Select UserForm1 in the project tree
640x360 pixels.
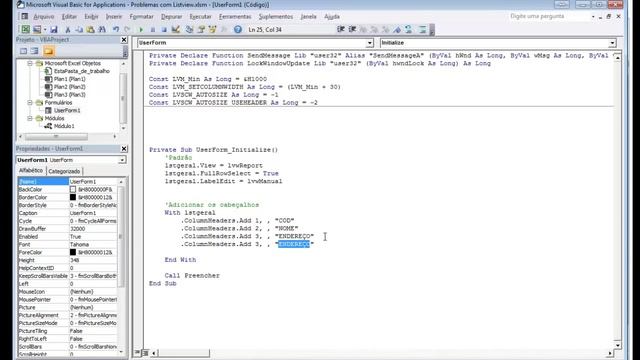pyautogui.click(x=67, y=110)
